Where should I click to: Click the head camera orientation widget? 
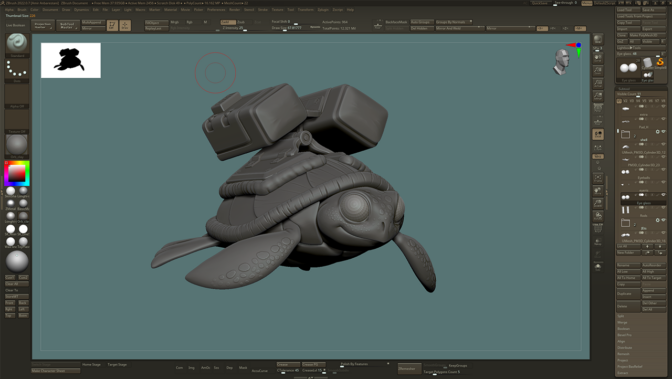561,62
